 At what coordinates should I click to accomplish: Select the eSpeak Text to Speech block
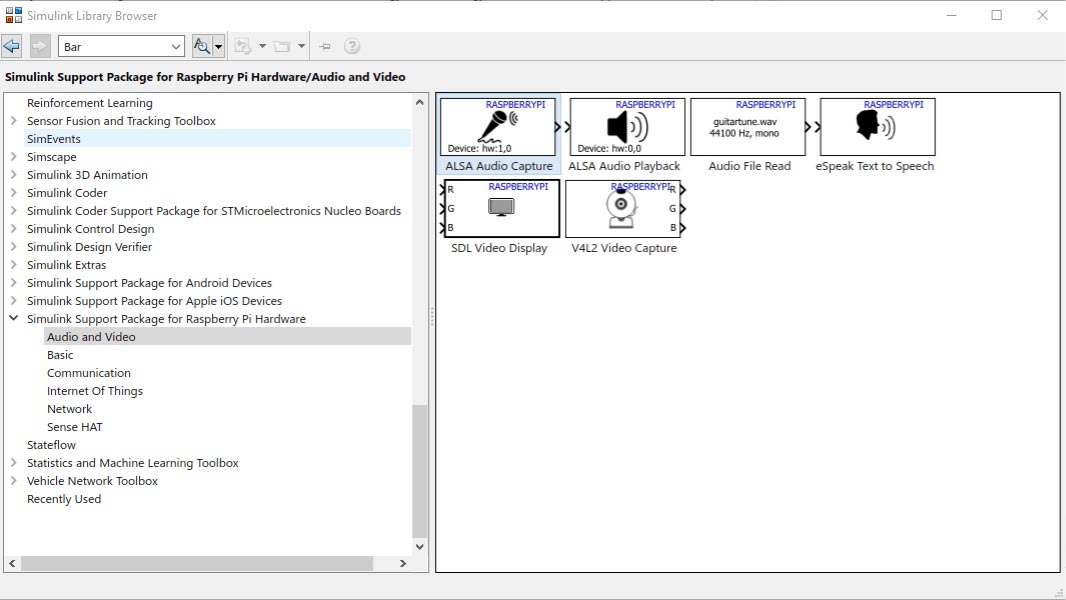tap(877, 127)
